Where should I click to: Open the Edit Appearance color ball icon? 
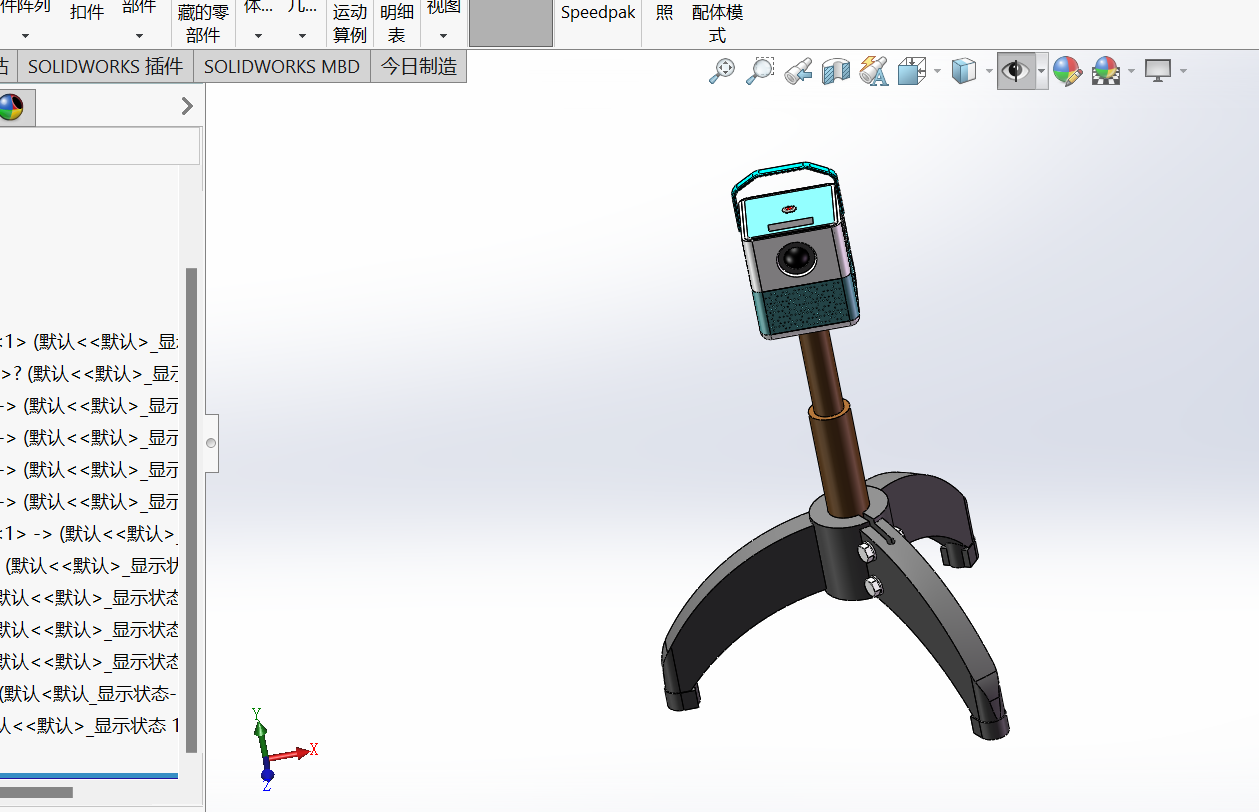(1067, 71)
